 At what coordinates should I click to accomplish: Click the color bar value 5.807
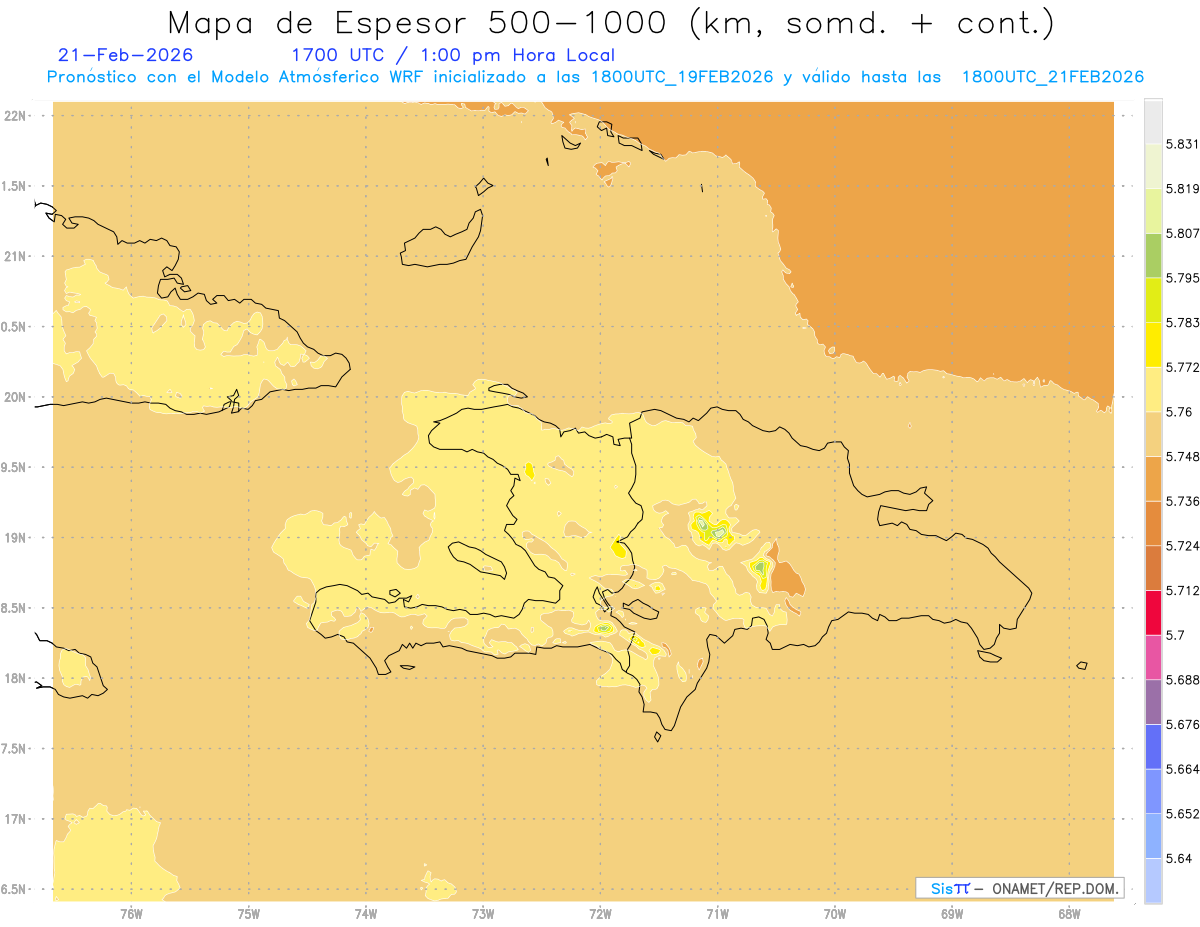(x=1182, y=233)
